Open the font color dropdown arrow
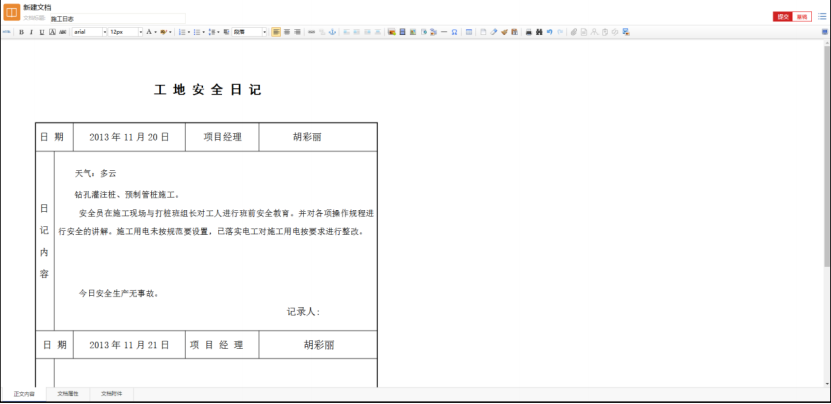The image size is (831, 404). (x=155, y=32)
